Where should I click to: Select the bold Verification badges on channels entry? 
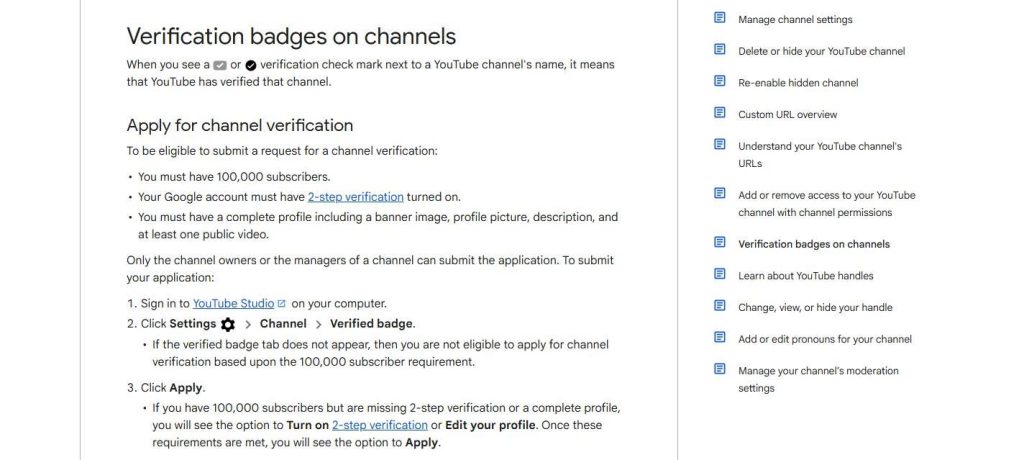(x=814, y=244)
